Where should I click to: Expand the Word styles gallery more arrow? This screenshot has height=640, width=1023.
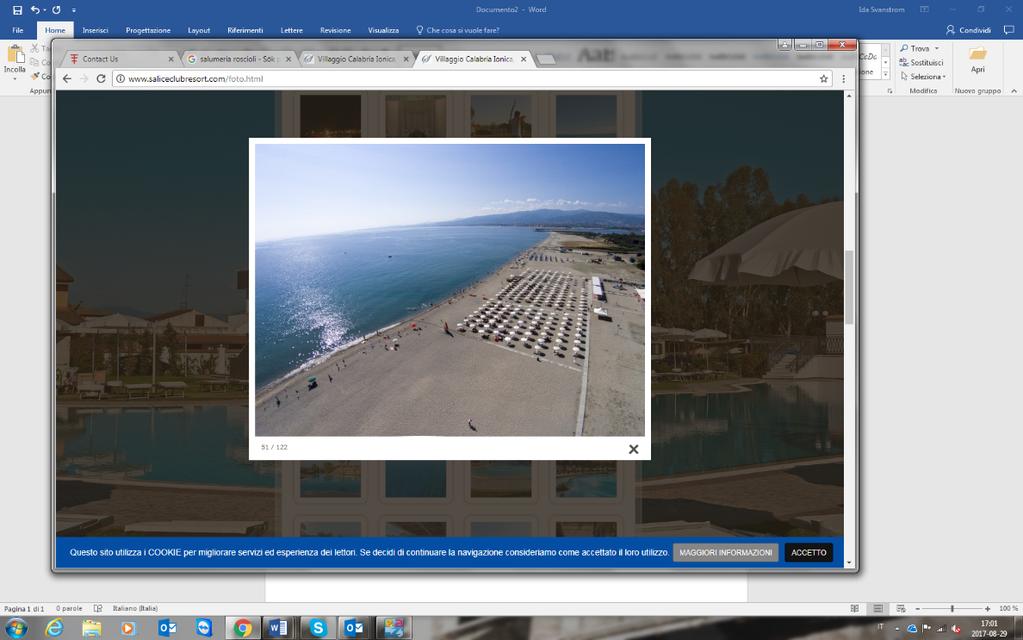point(885,75)
